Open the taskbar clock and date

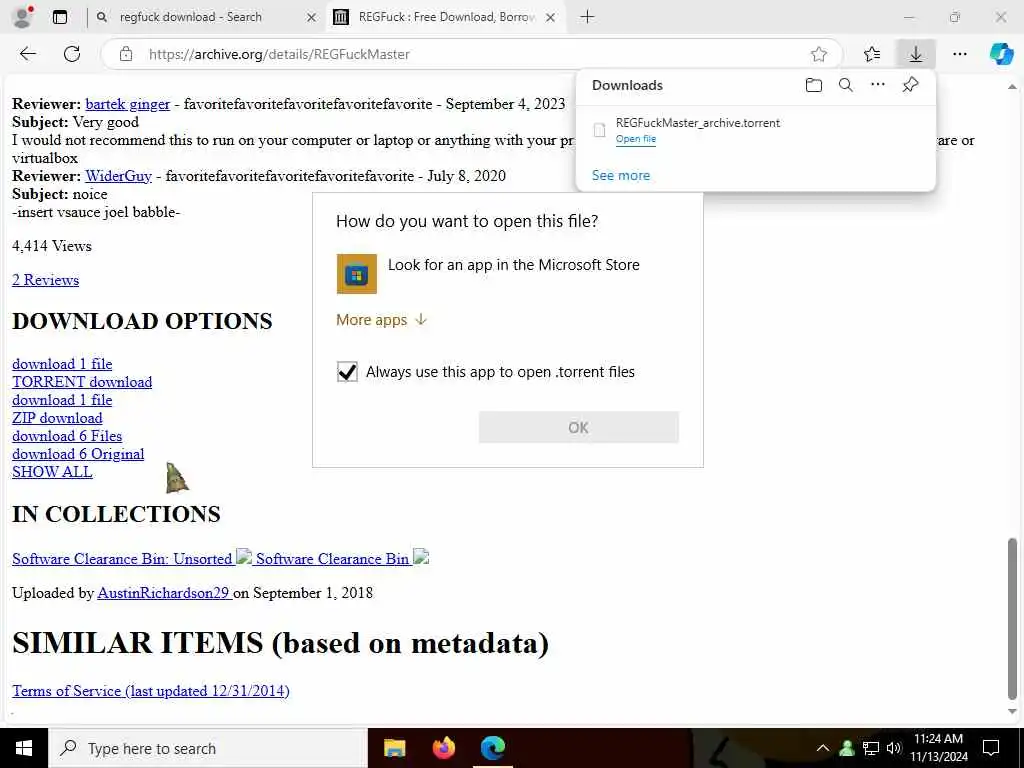click(x=938, y=748)
